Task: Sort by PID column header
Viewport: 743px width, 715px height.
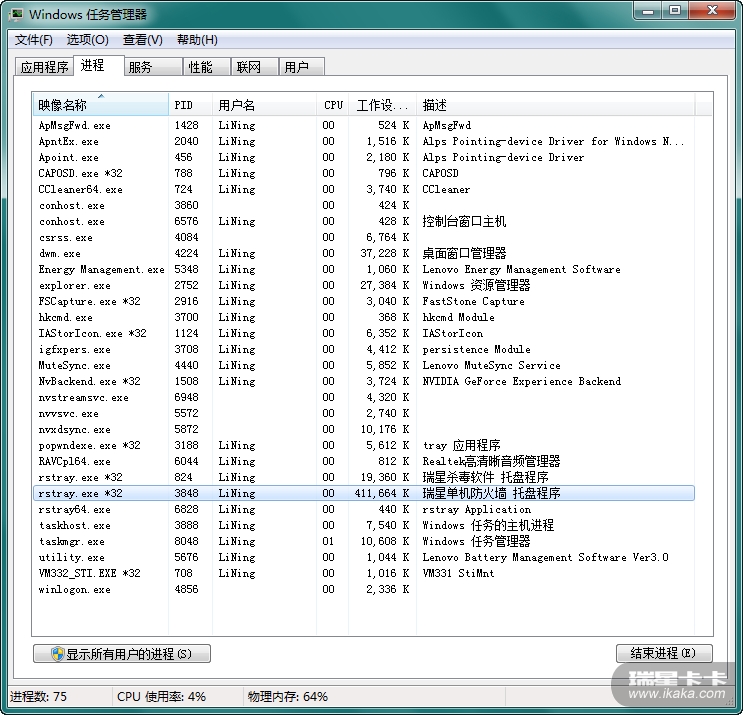Action: coord(190,104)
